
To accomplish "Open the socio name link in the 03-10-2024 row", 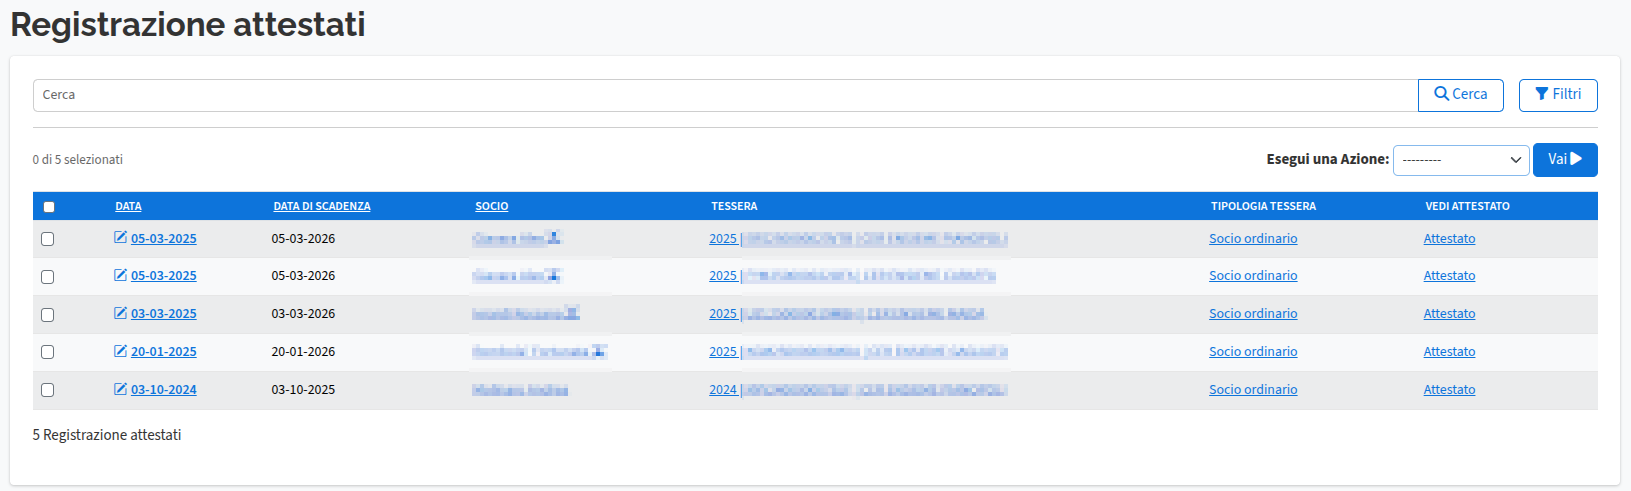I will (x=520, y=389).
